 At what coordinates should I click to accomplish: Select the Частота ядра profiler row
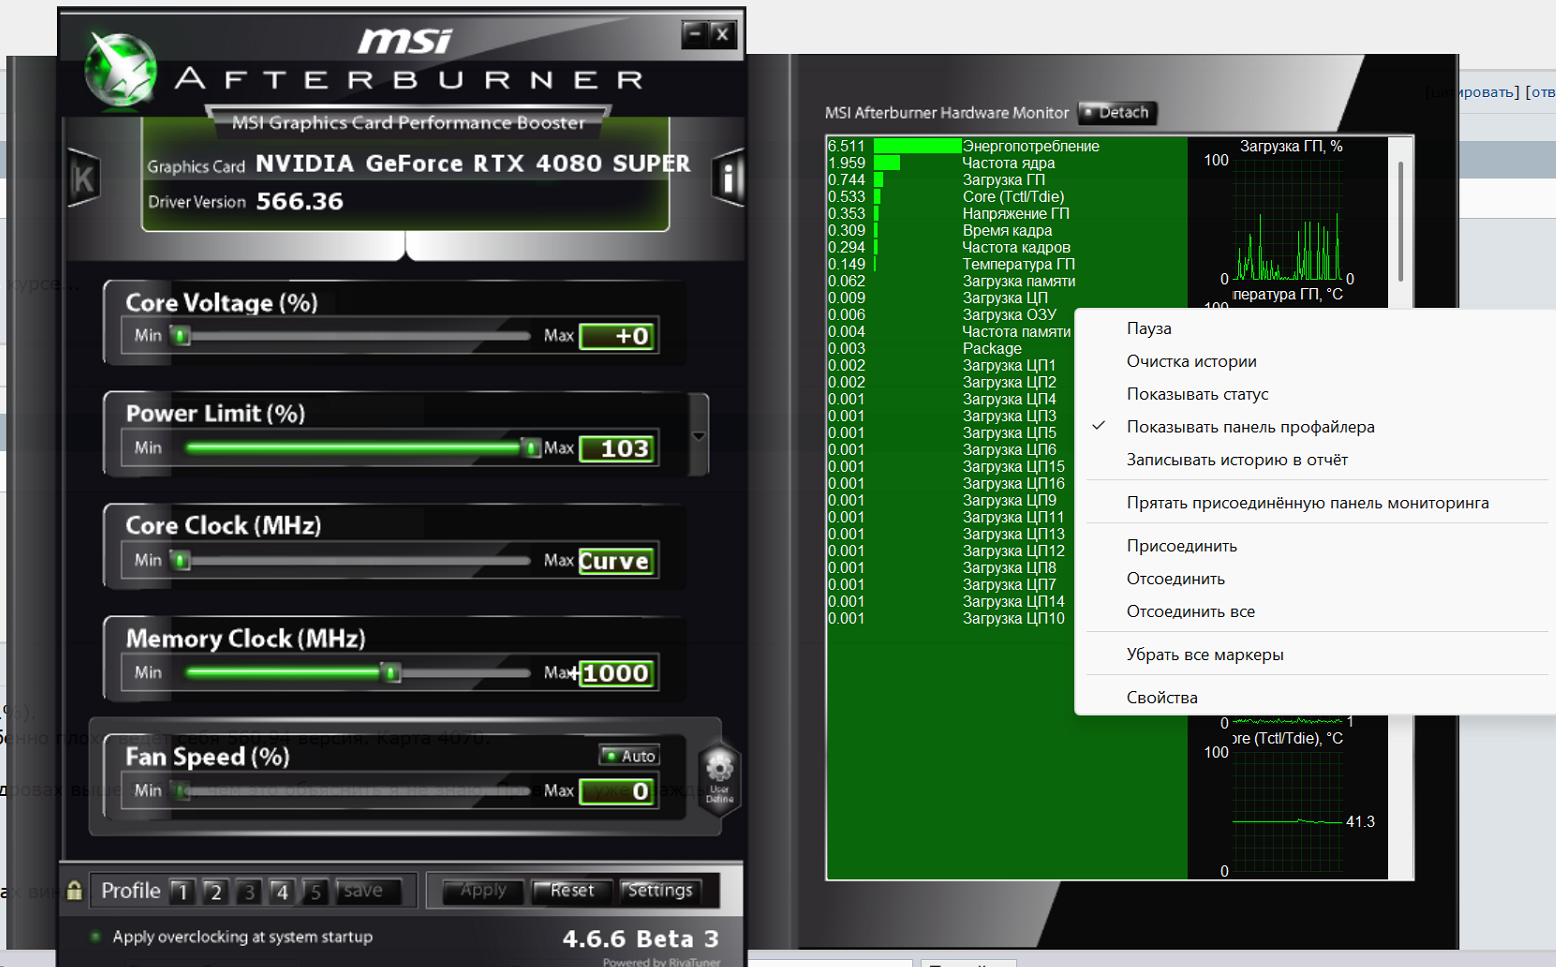[1007, 163]
